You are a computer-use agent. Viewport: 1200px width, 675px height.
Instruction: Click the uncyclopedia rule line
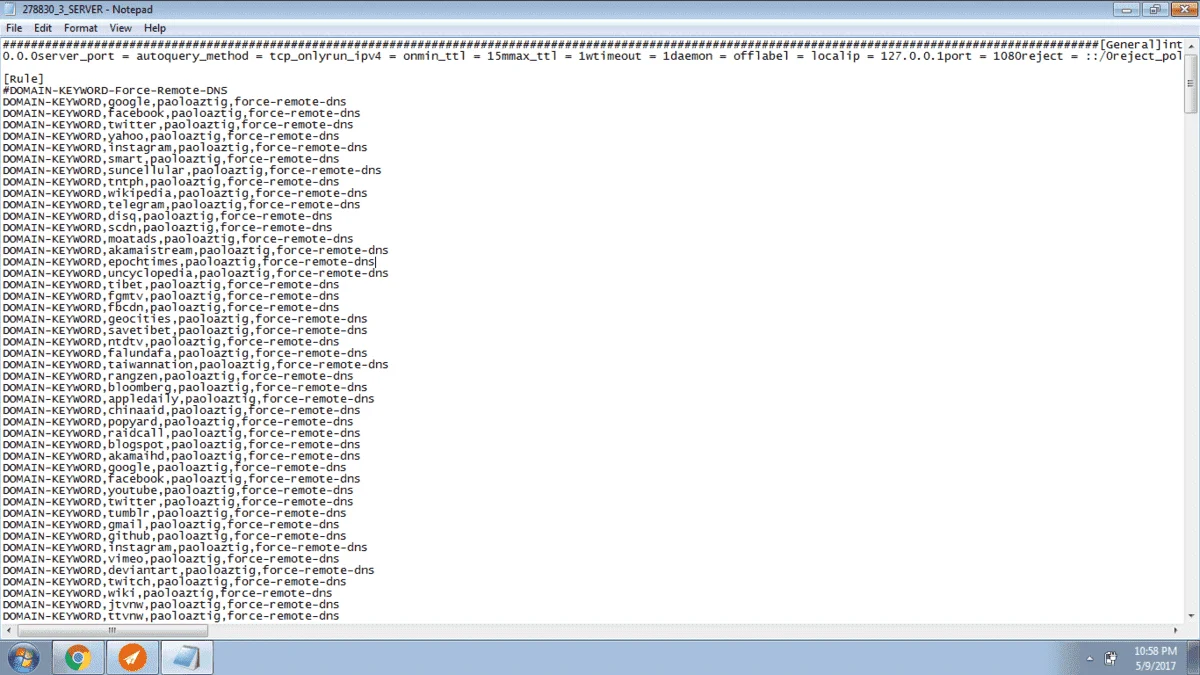point(195,273)
